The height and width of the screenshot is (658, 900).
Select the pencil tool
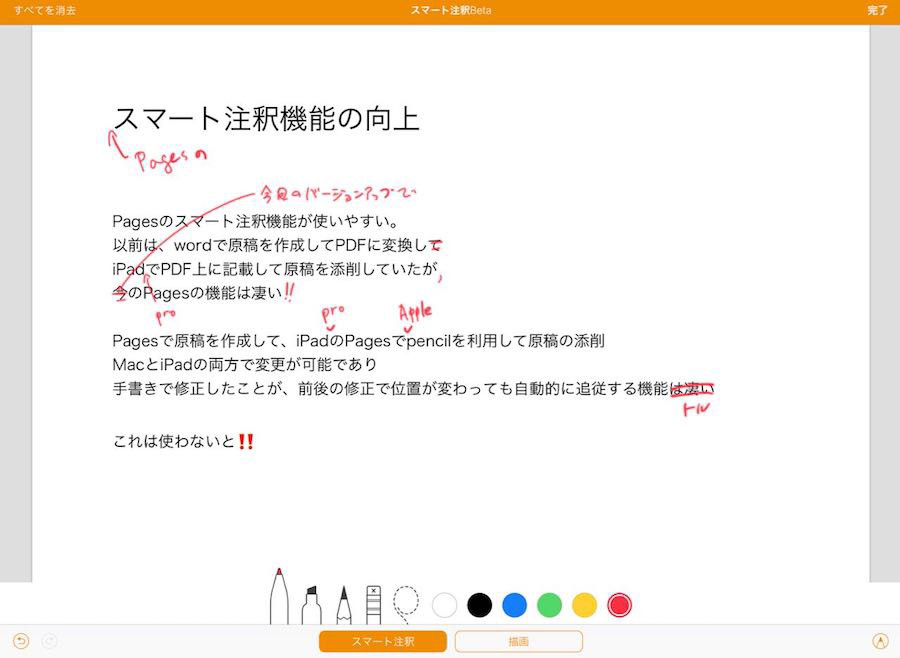(x=343, y=605)
